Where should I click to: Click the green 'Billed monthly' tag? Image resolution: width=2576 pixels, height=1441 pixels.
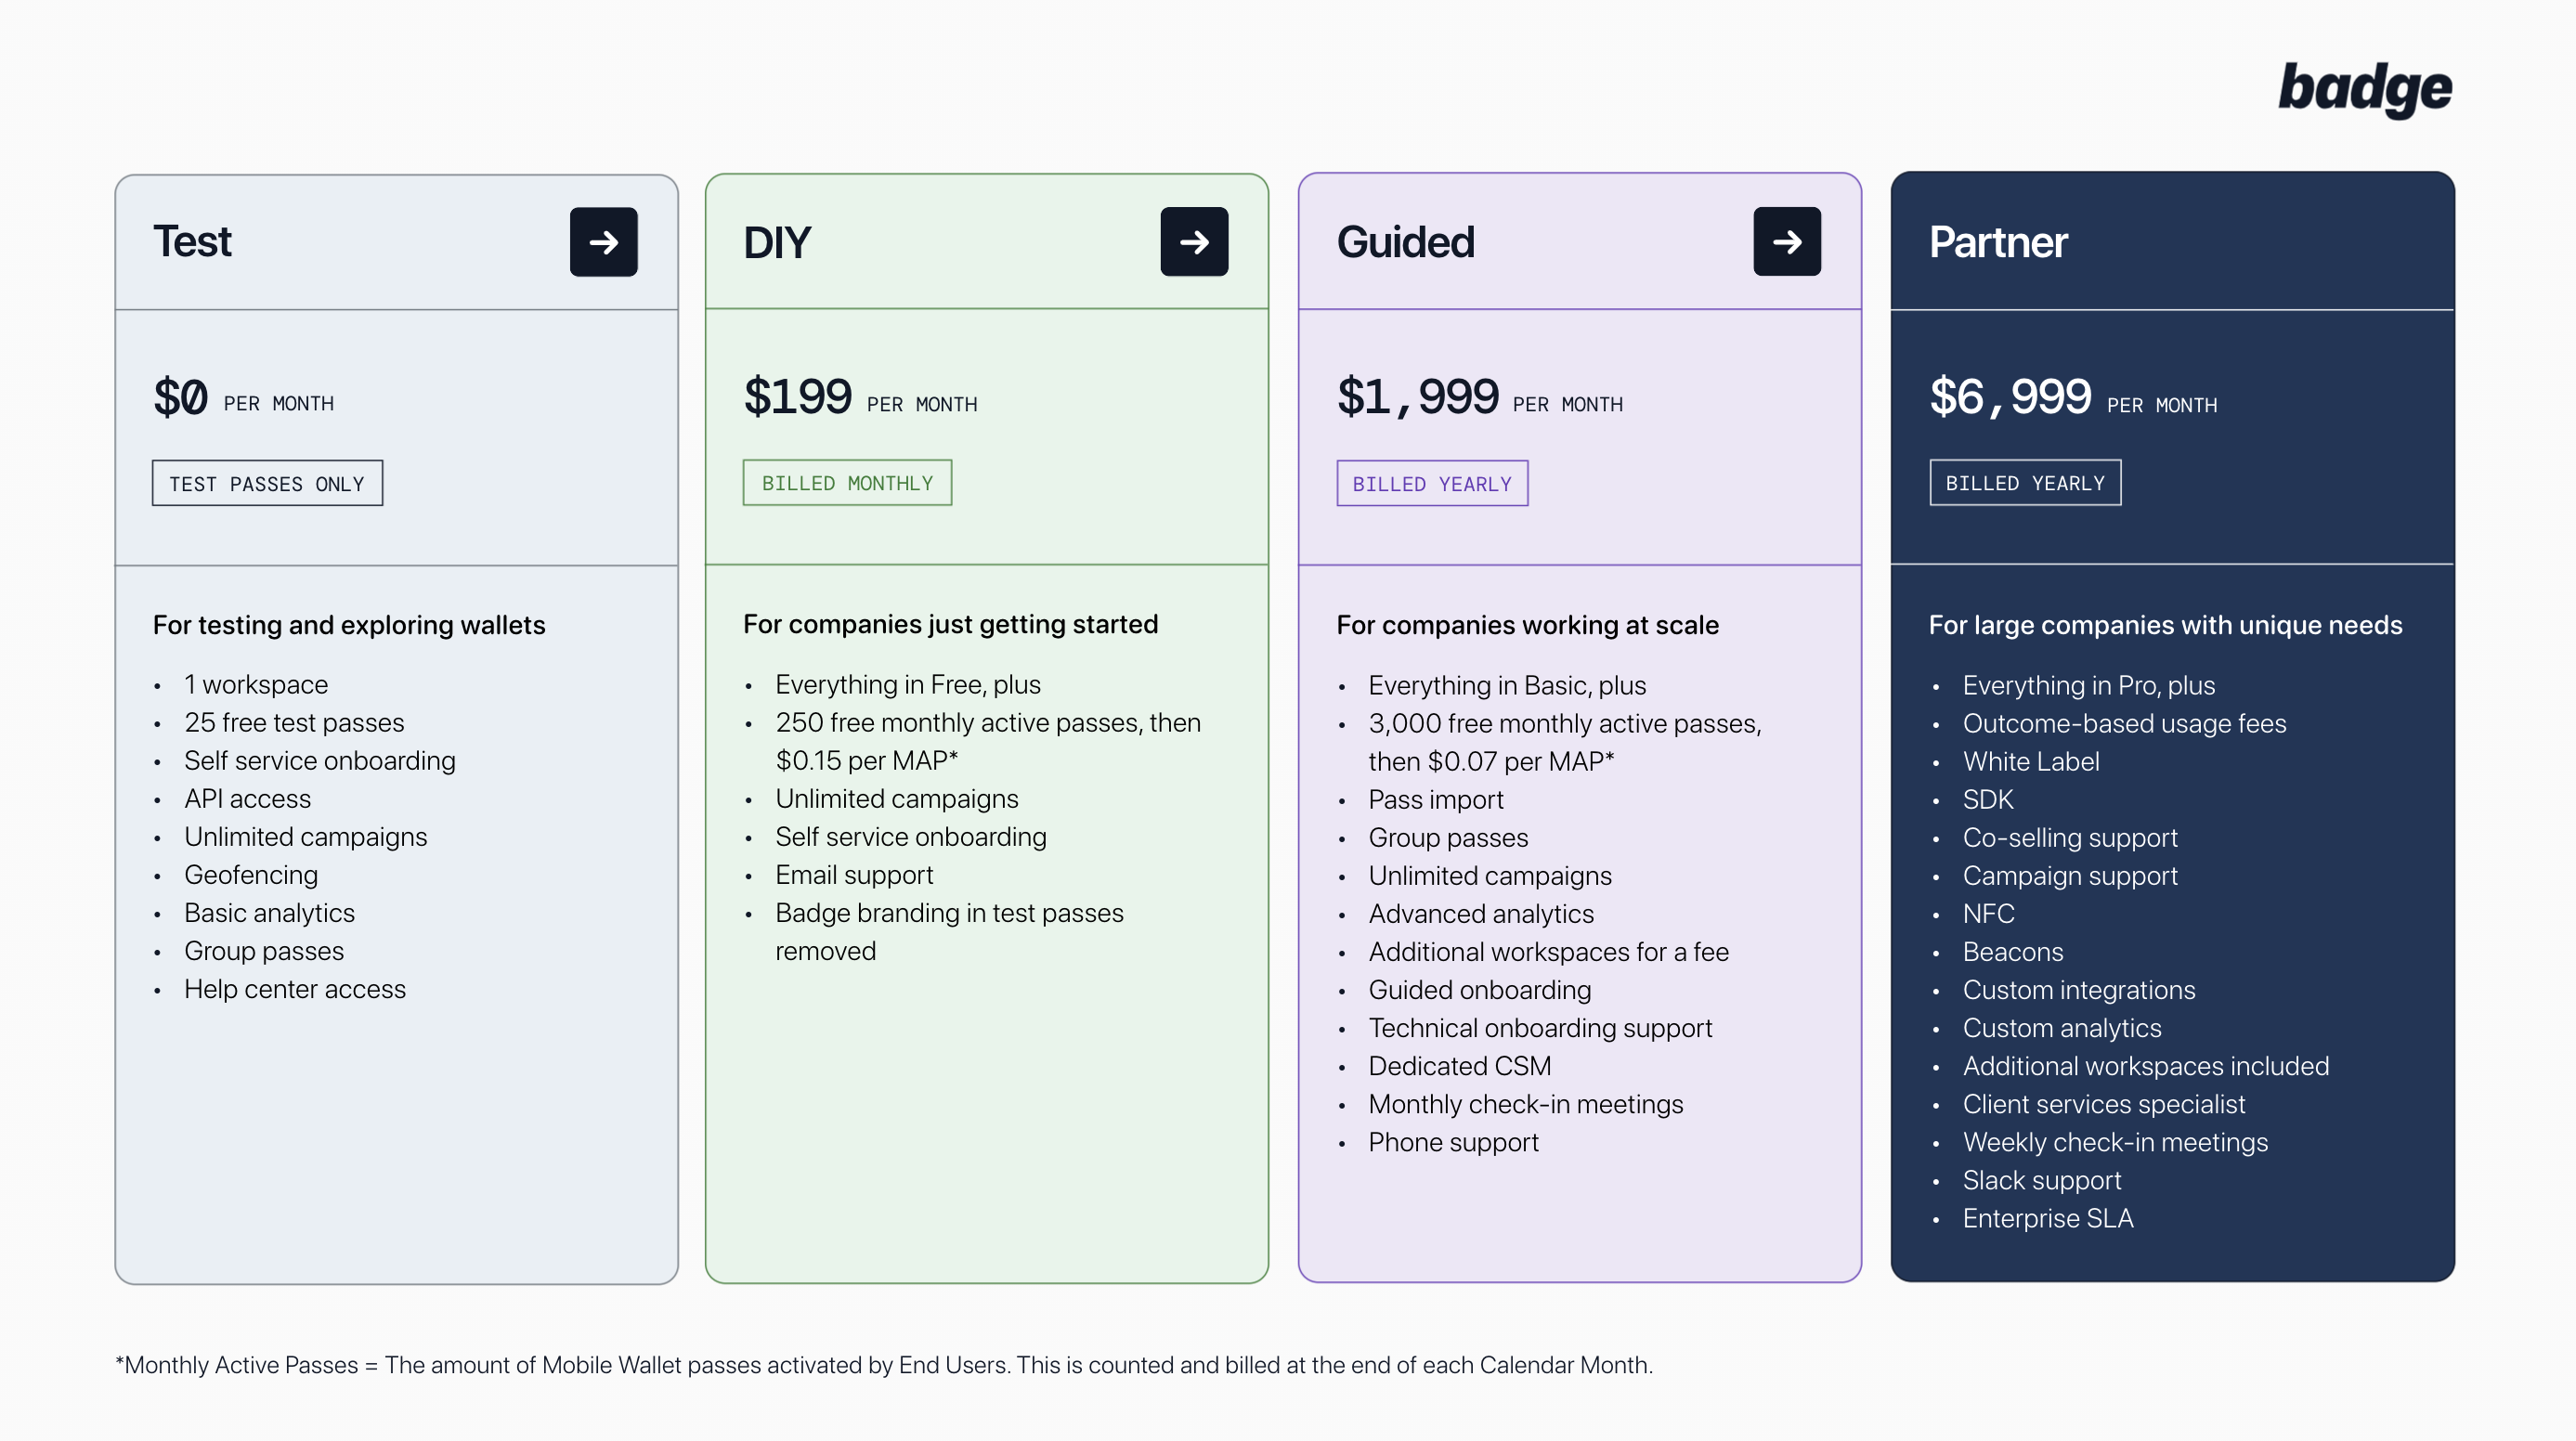tap(846, 483)
